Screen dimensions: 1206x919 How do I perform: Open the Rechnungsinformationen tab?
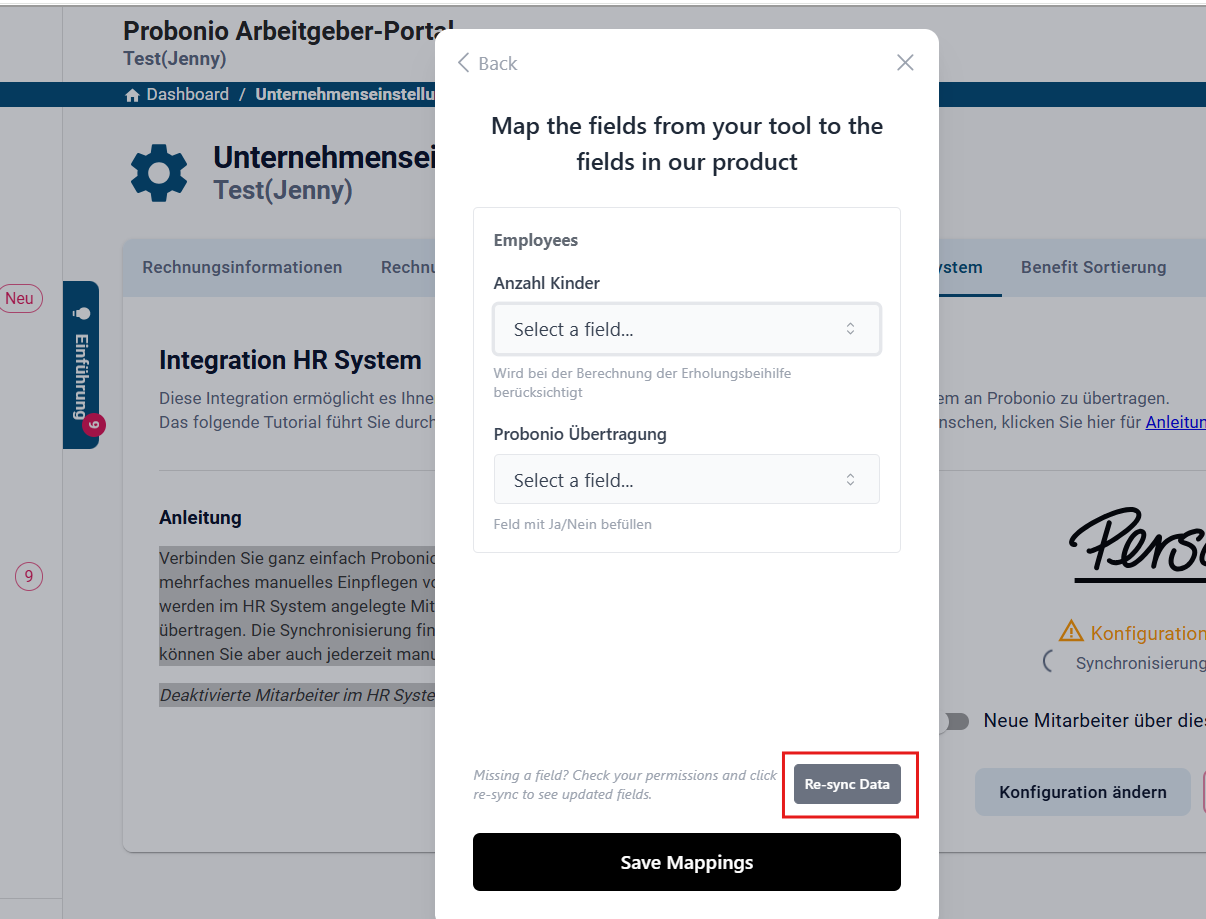(242, 267)
